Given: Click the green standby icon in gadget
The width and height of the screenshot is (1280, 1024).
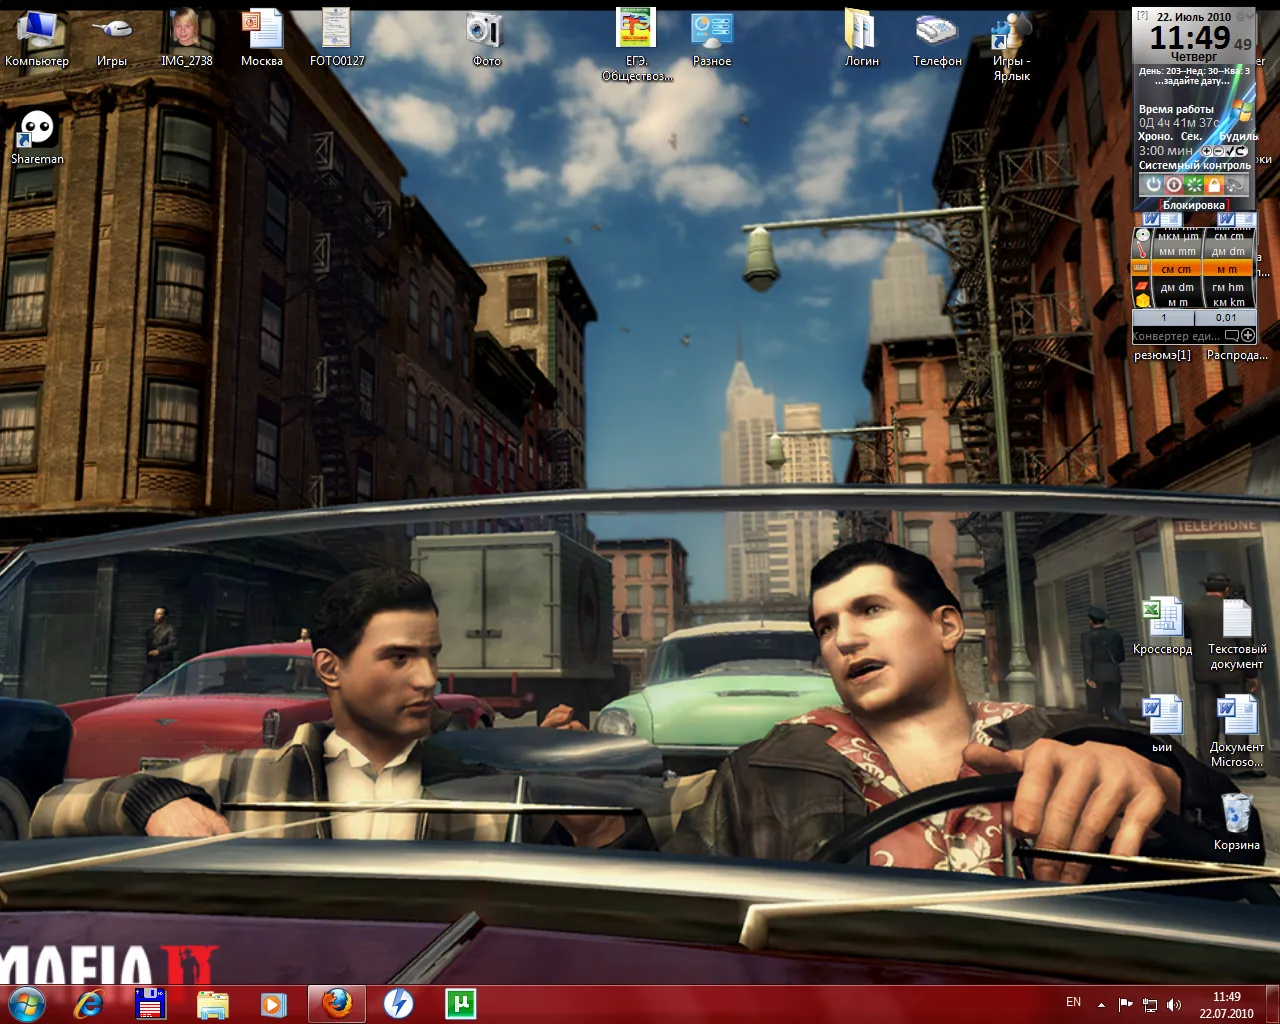Looking at the screenshot, I should [1194, 185].
